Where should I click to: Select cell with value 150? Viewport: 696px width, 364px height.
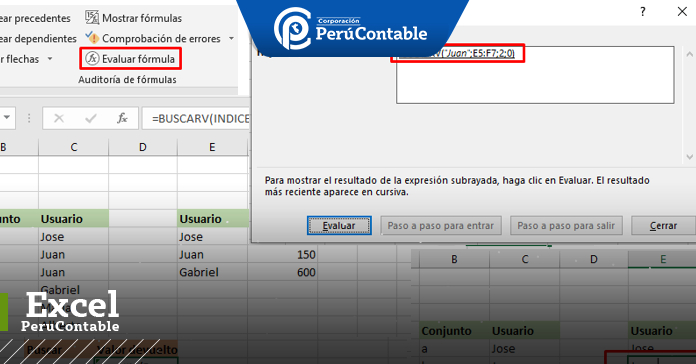pyautogui.click(x=283, y=255)
